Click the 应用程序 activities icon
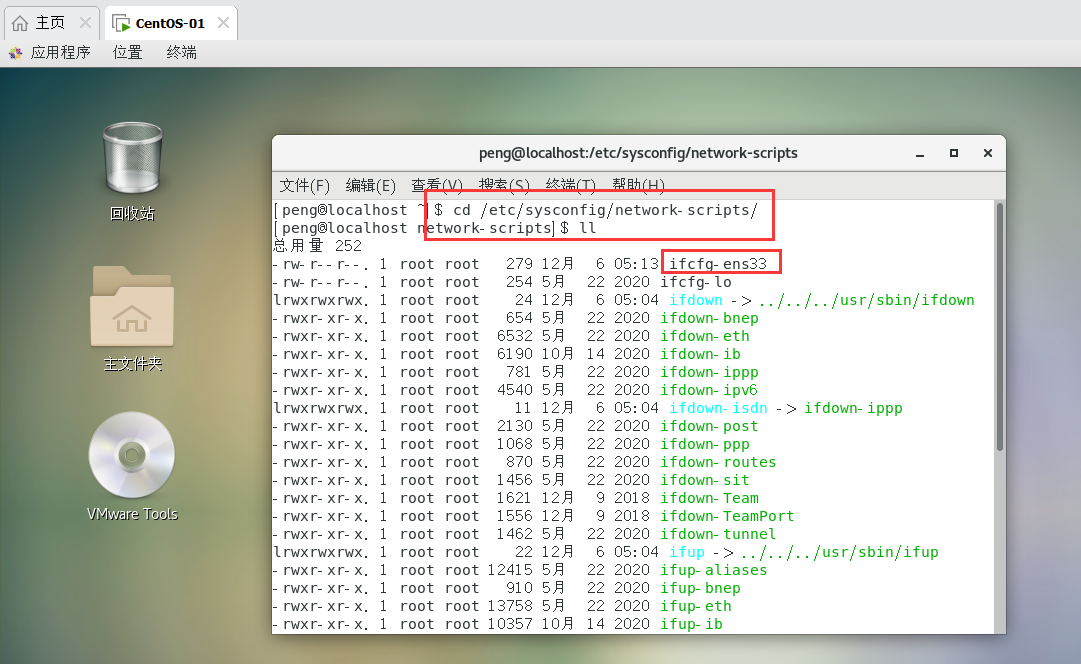Image resolution: width=1081 pixels, height=664 pixels. pos(15,52)
